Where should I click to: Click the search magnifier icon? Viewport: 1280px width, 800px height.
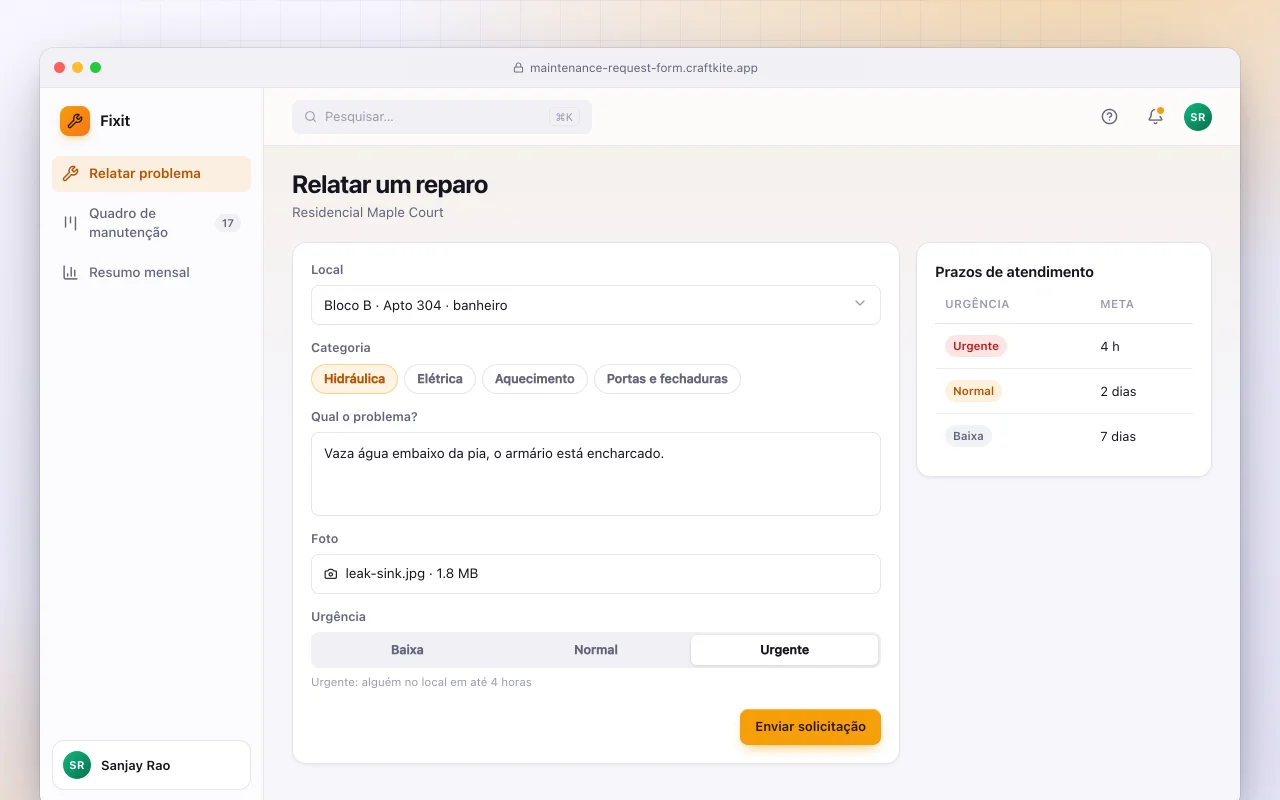(311, 117)
